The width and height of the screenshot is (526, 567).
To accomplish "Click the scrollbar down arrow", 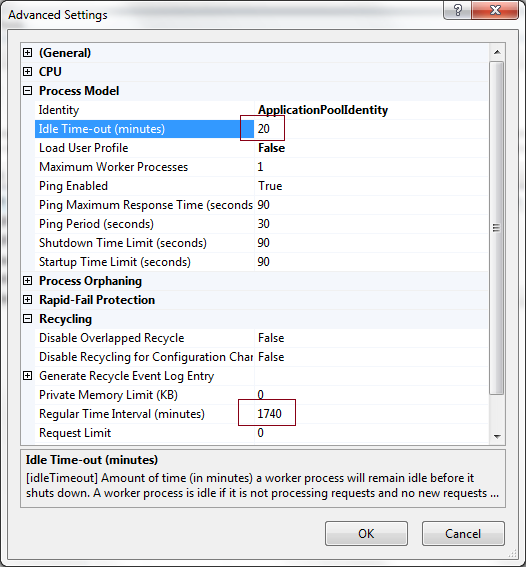I will (x=497, y=436).
